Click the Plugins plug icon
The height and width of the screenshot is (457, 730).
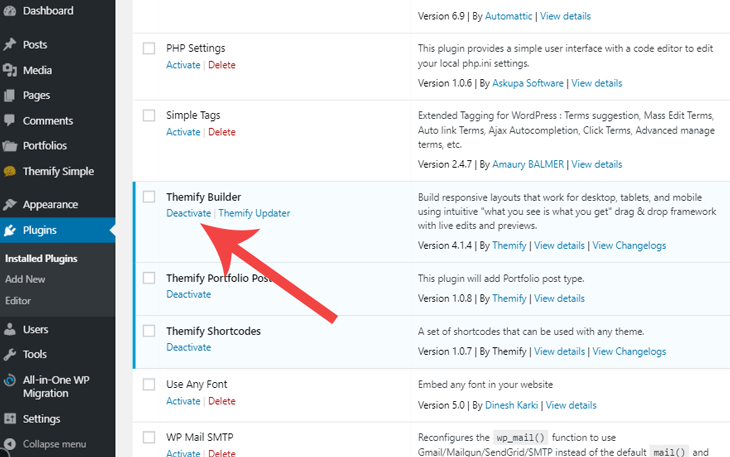9,230
